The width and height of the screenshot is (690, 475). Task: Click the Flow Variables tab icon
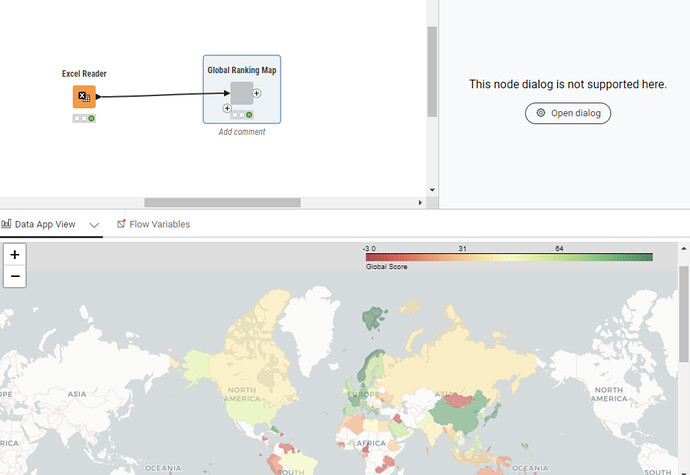121,224
